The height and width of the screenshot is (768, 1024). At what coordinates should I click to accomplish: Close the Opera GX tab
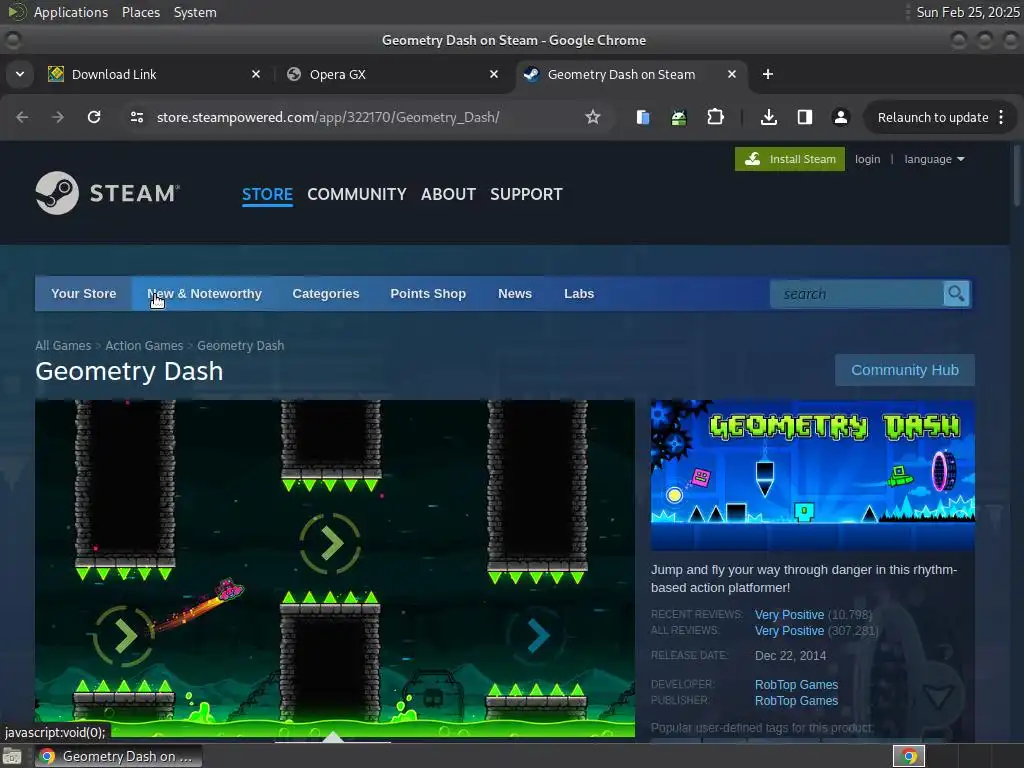(x=494, y=74)
